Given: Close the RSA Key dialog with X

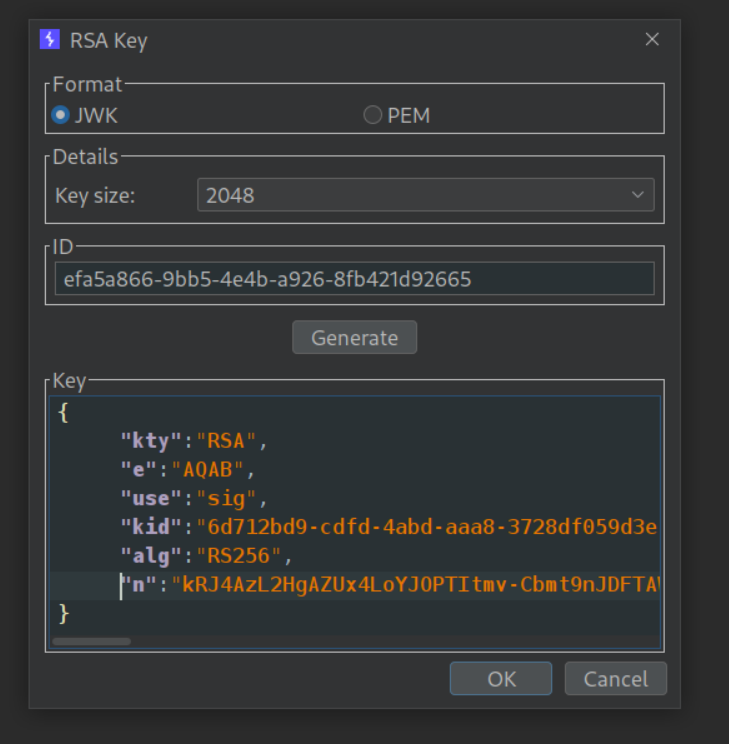Looking at the screenshot, I should pos(652,40).
